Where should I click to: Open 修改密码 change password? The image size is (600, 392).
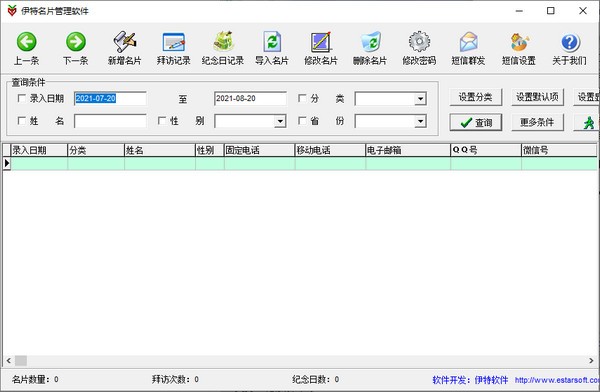(419, 49)
